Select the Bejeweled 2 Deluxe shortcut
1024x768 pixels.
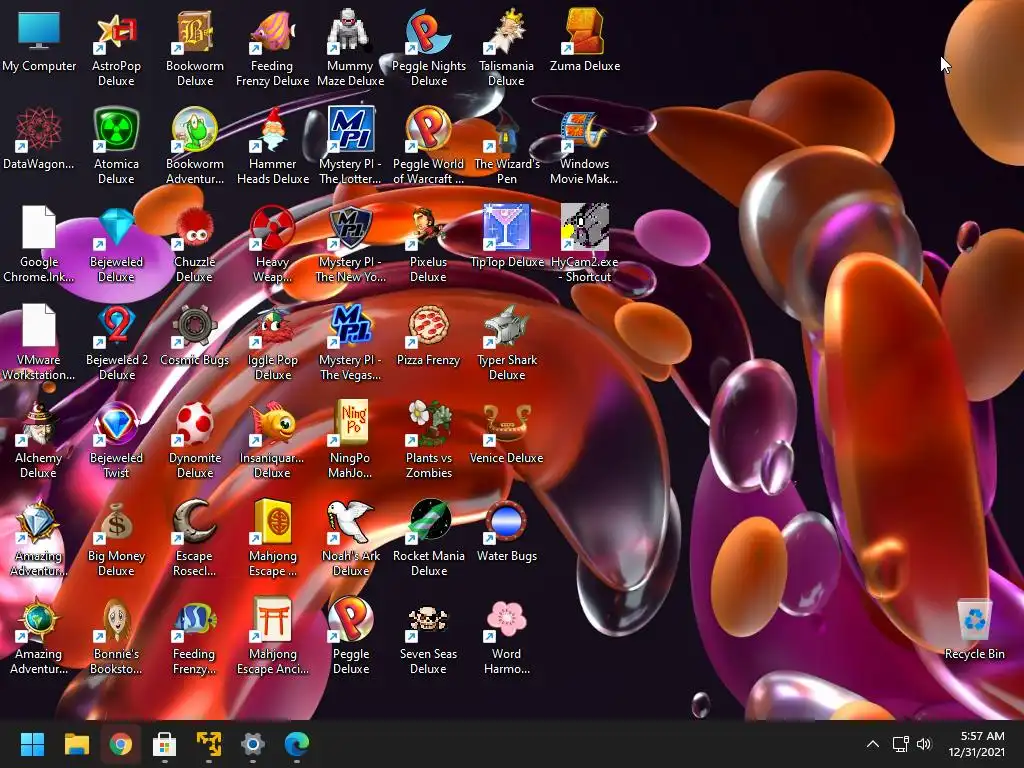click(116, 325)
